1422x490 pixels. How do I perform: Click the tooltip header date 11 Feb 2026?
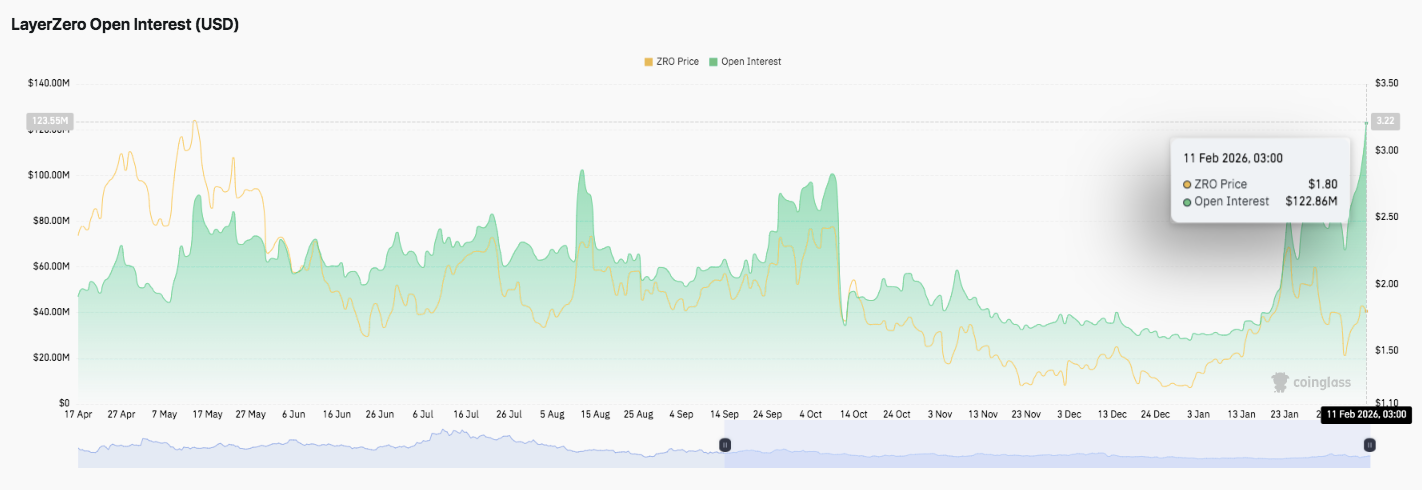[1232, 158]
